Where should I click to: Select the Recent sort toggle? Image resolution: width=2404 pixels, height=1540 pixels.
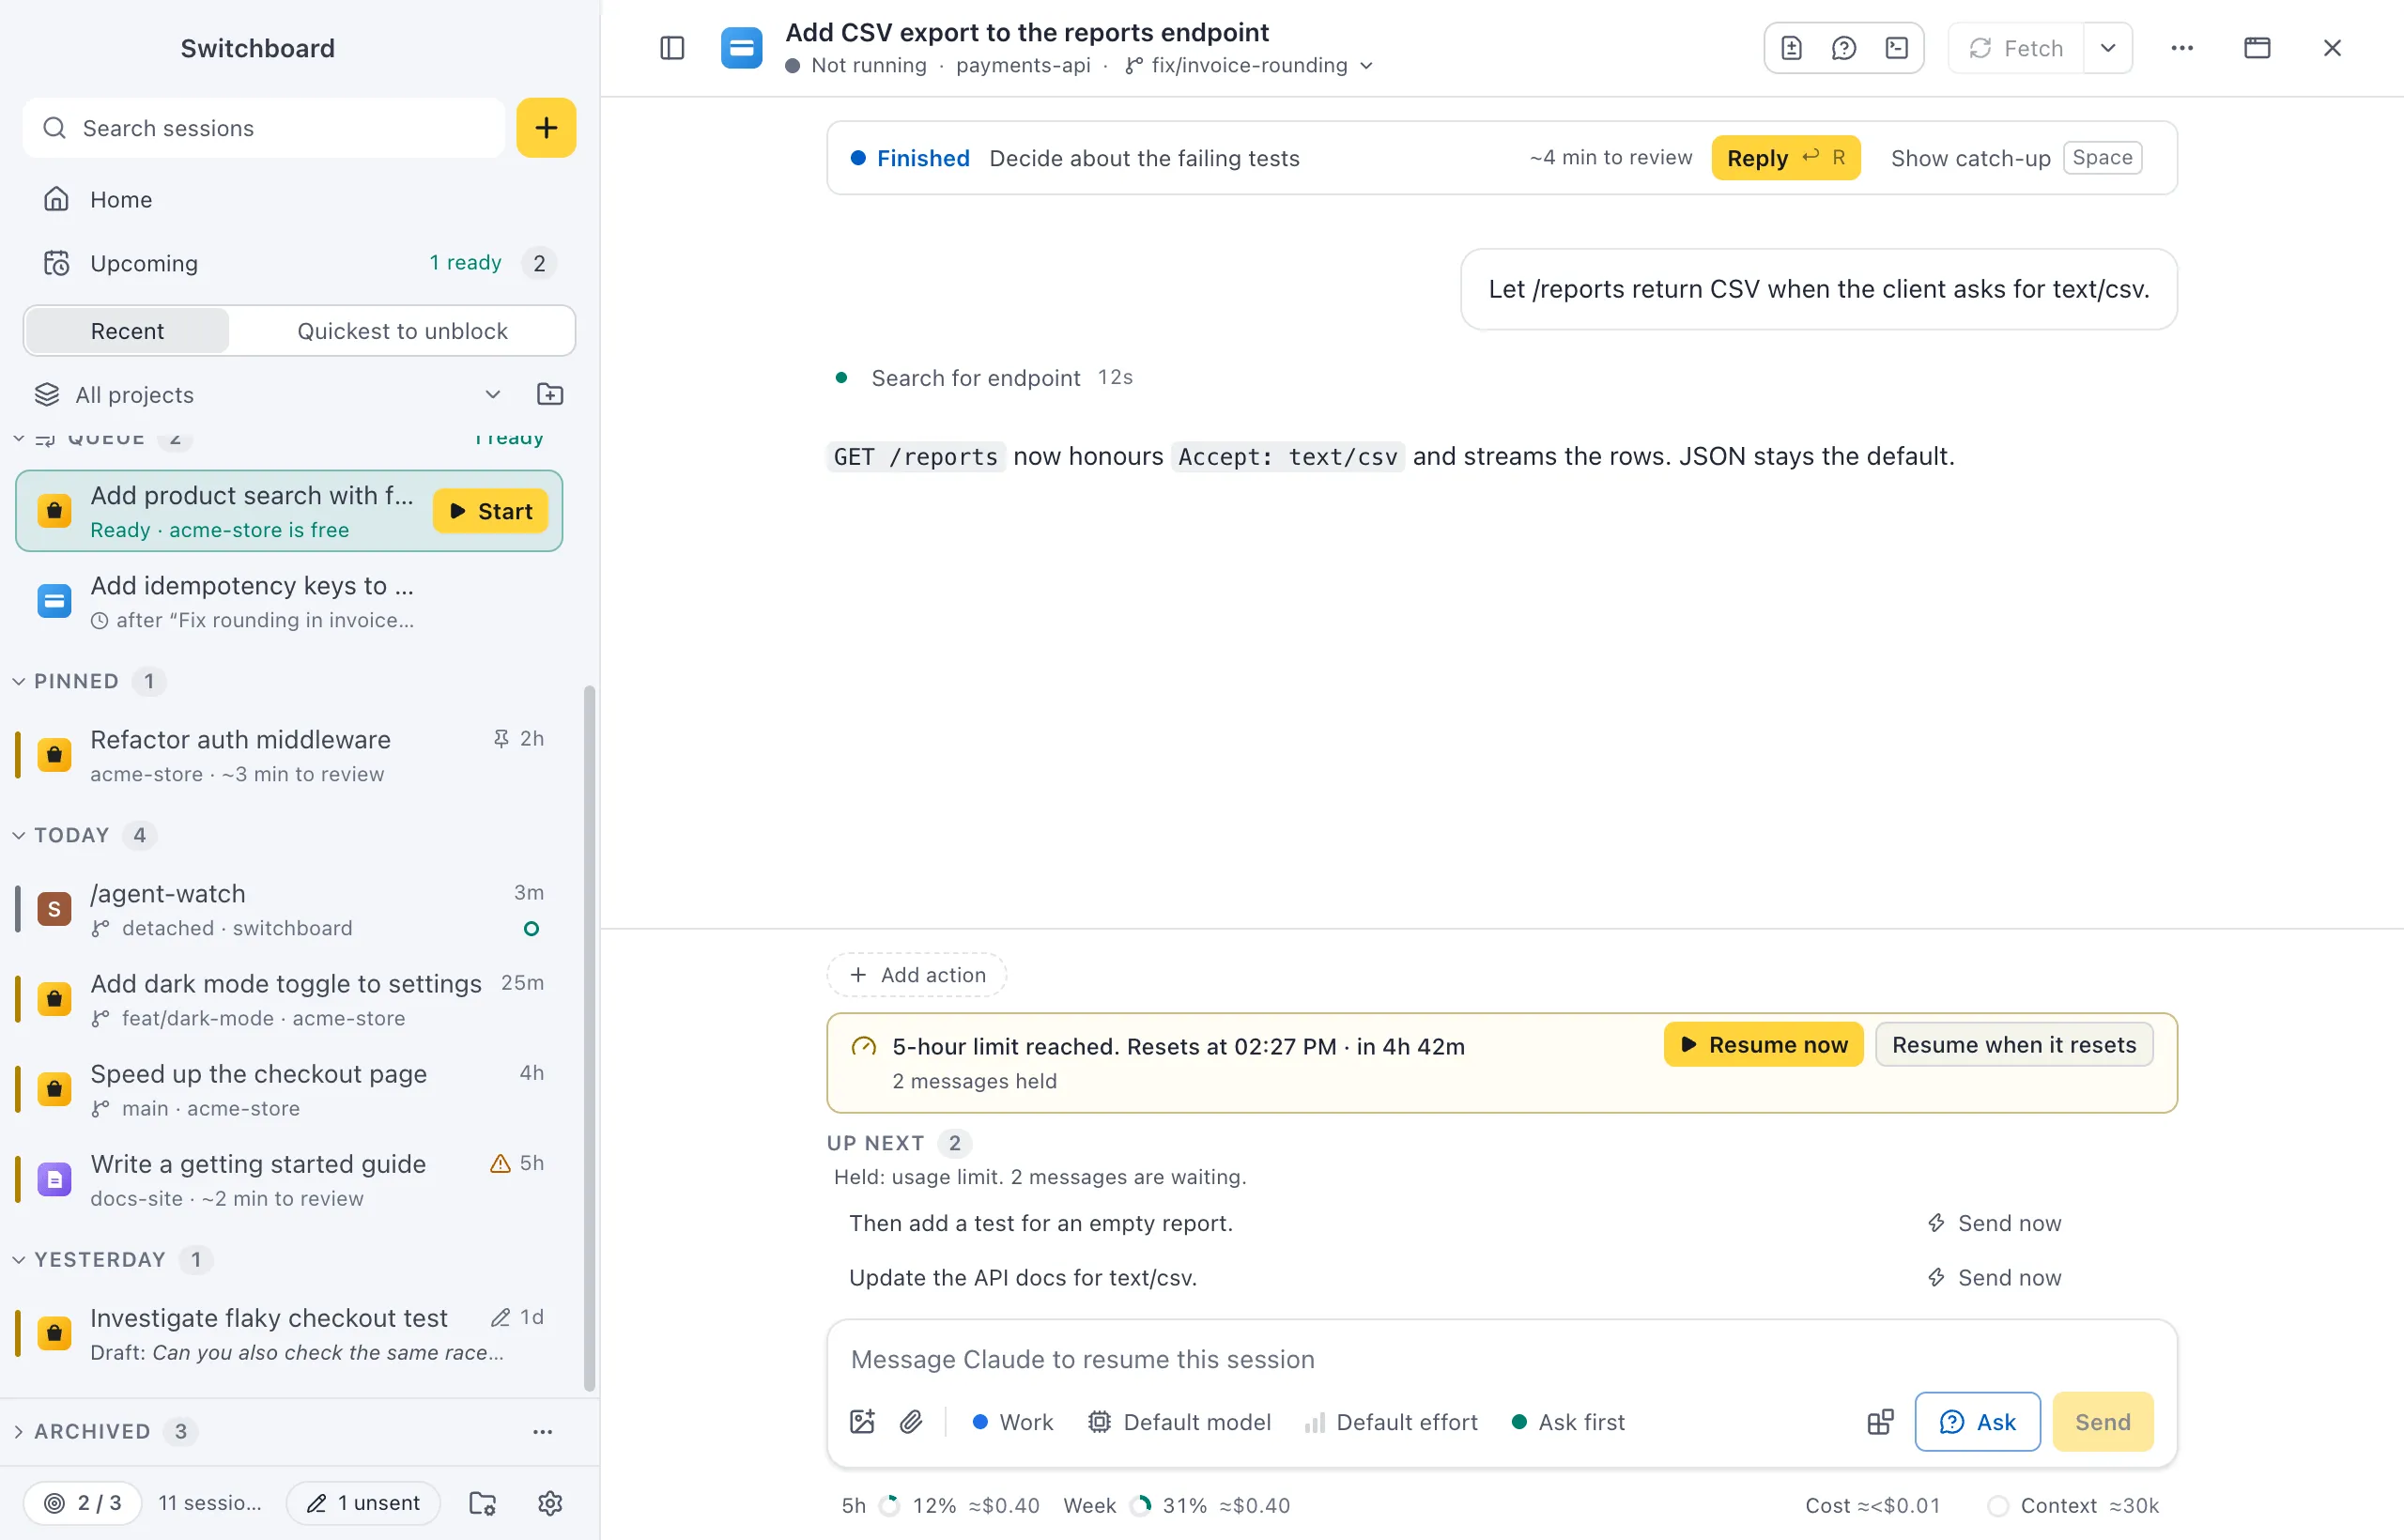[x=128, y=331]
